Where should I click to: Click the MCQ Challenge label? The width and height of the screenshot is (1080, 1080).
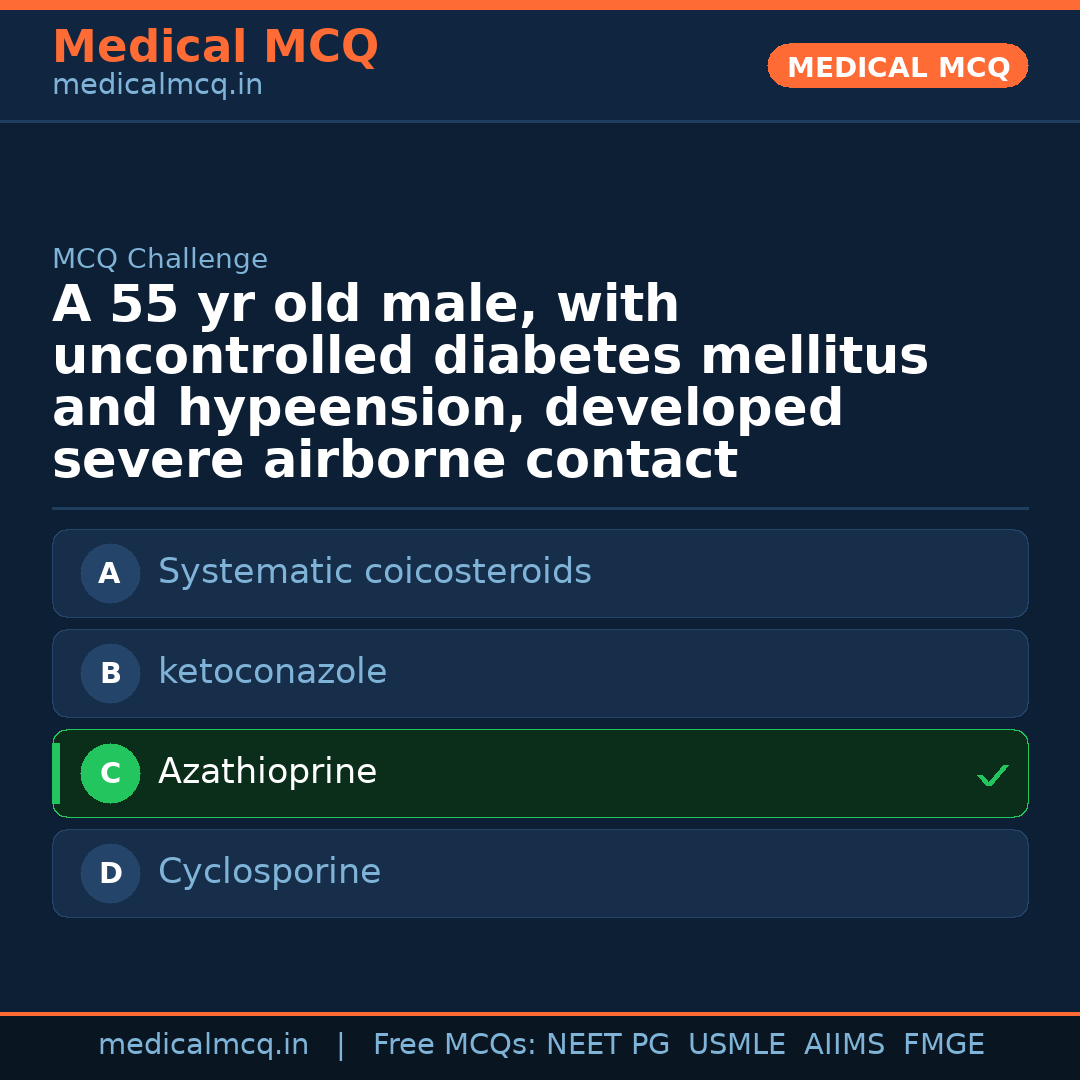160,260
